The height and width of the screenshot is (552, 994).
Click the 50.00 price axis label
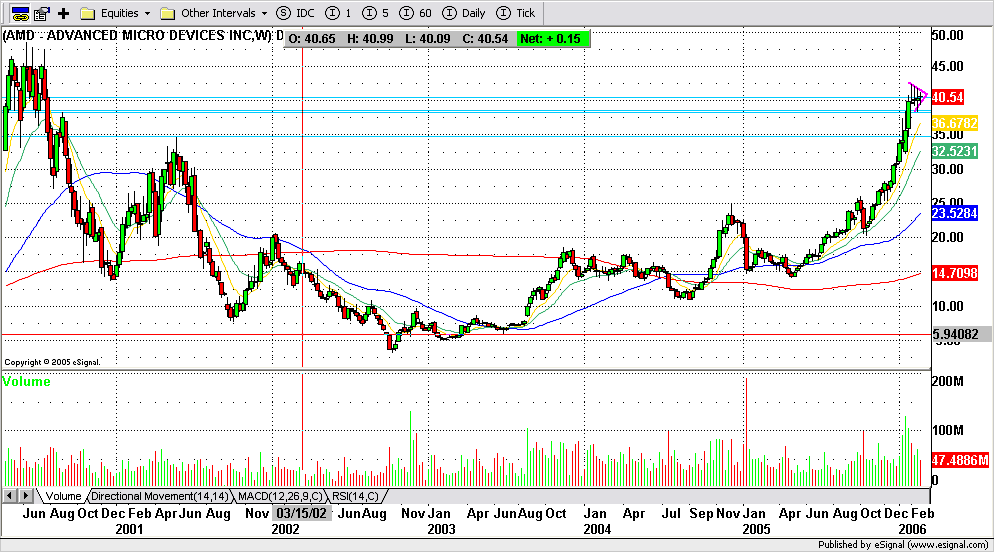(948, 35)
